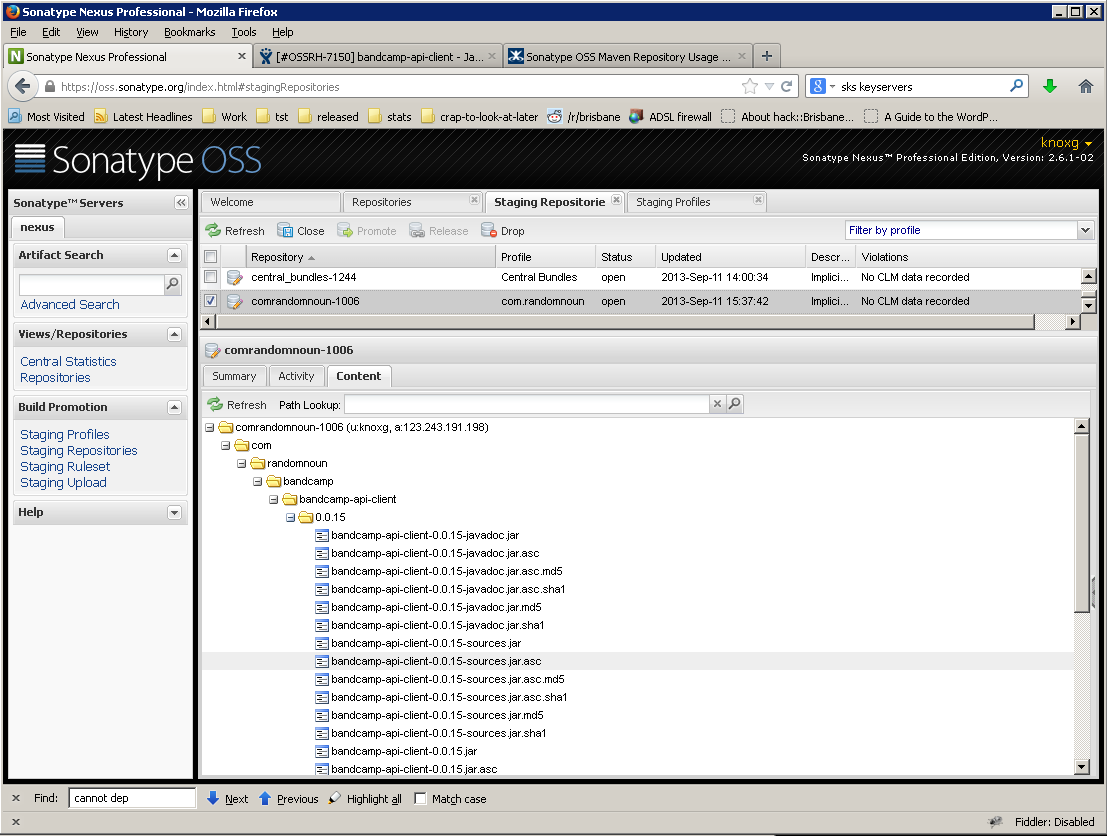Screen dimensions: 1107x836
Task: Open the Filter by profile dropdown
Action: [1086, 230]
